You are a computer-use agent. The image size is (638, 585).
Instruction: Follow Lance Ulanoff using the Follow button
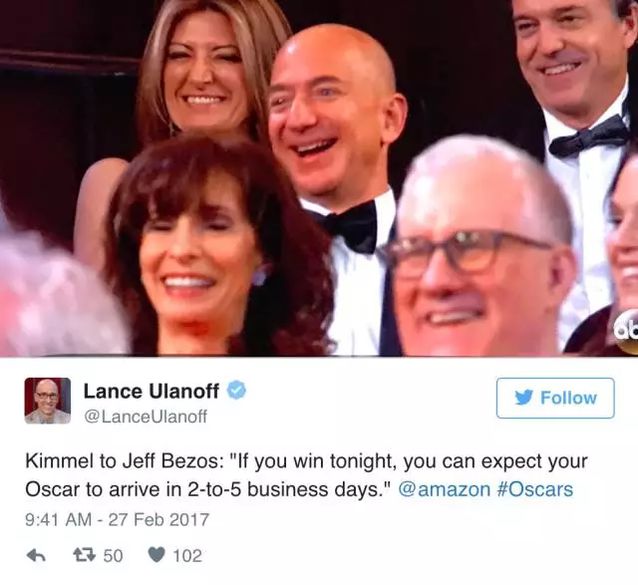555,398
